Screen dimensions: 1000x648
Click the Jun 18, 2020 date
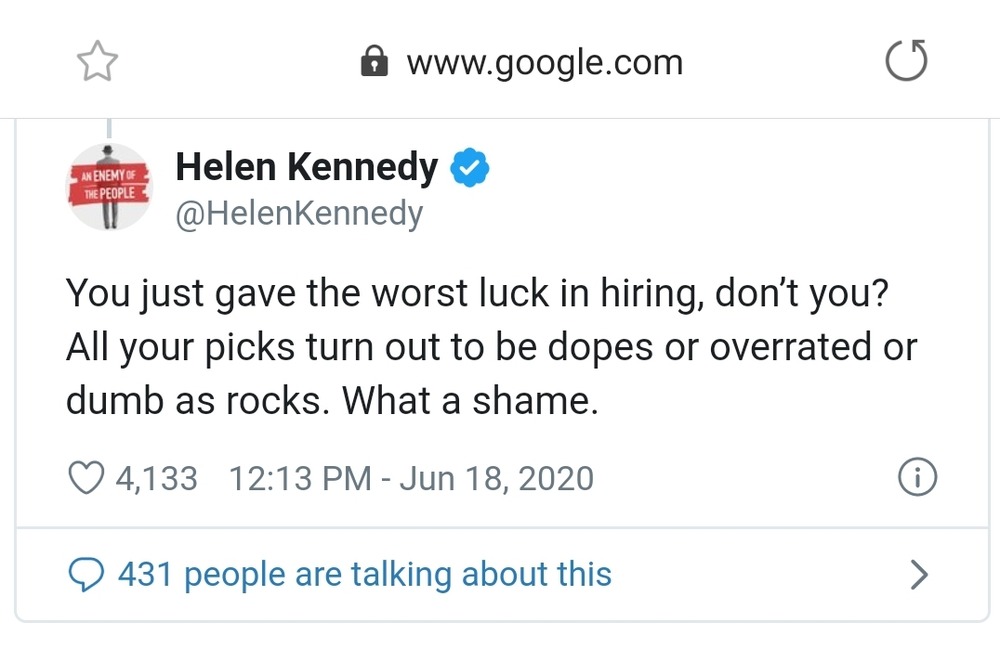click(x=496, y=478)
